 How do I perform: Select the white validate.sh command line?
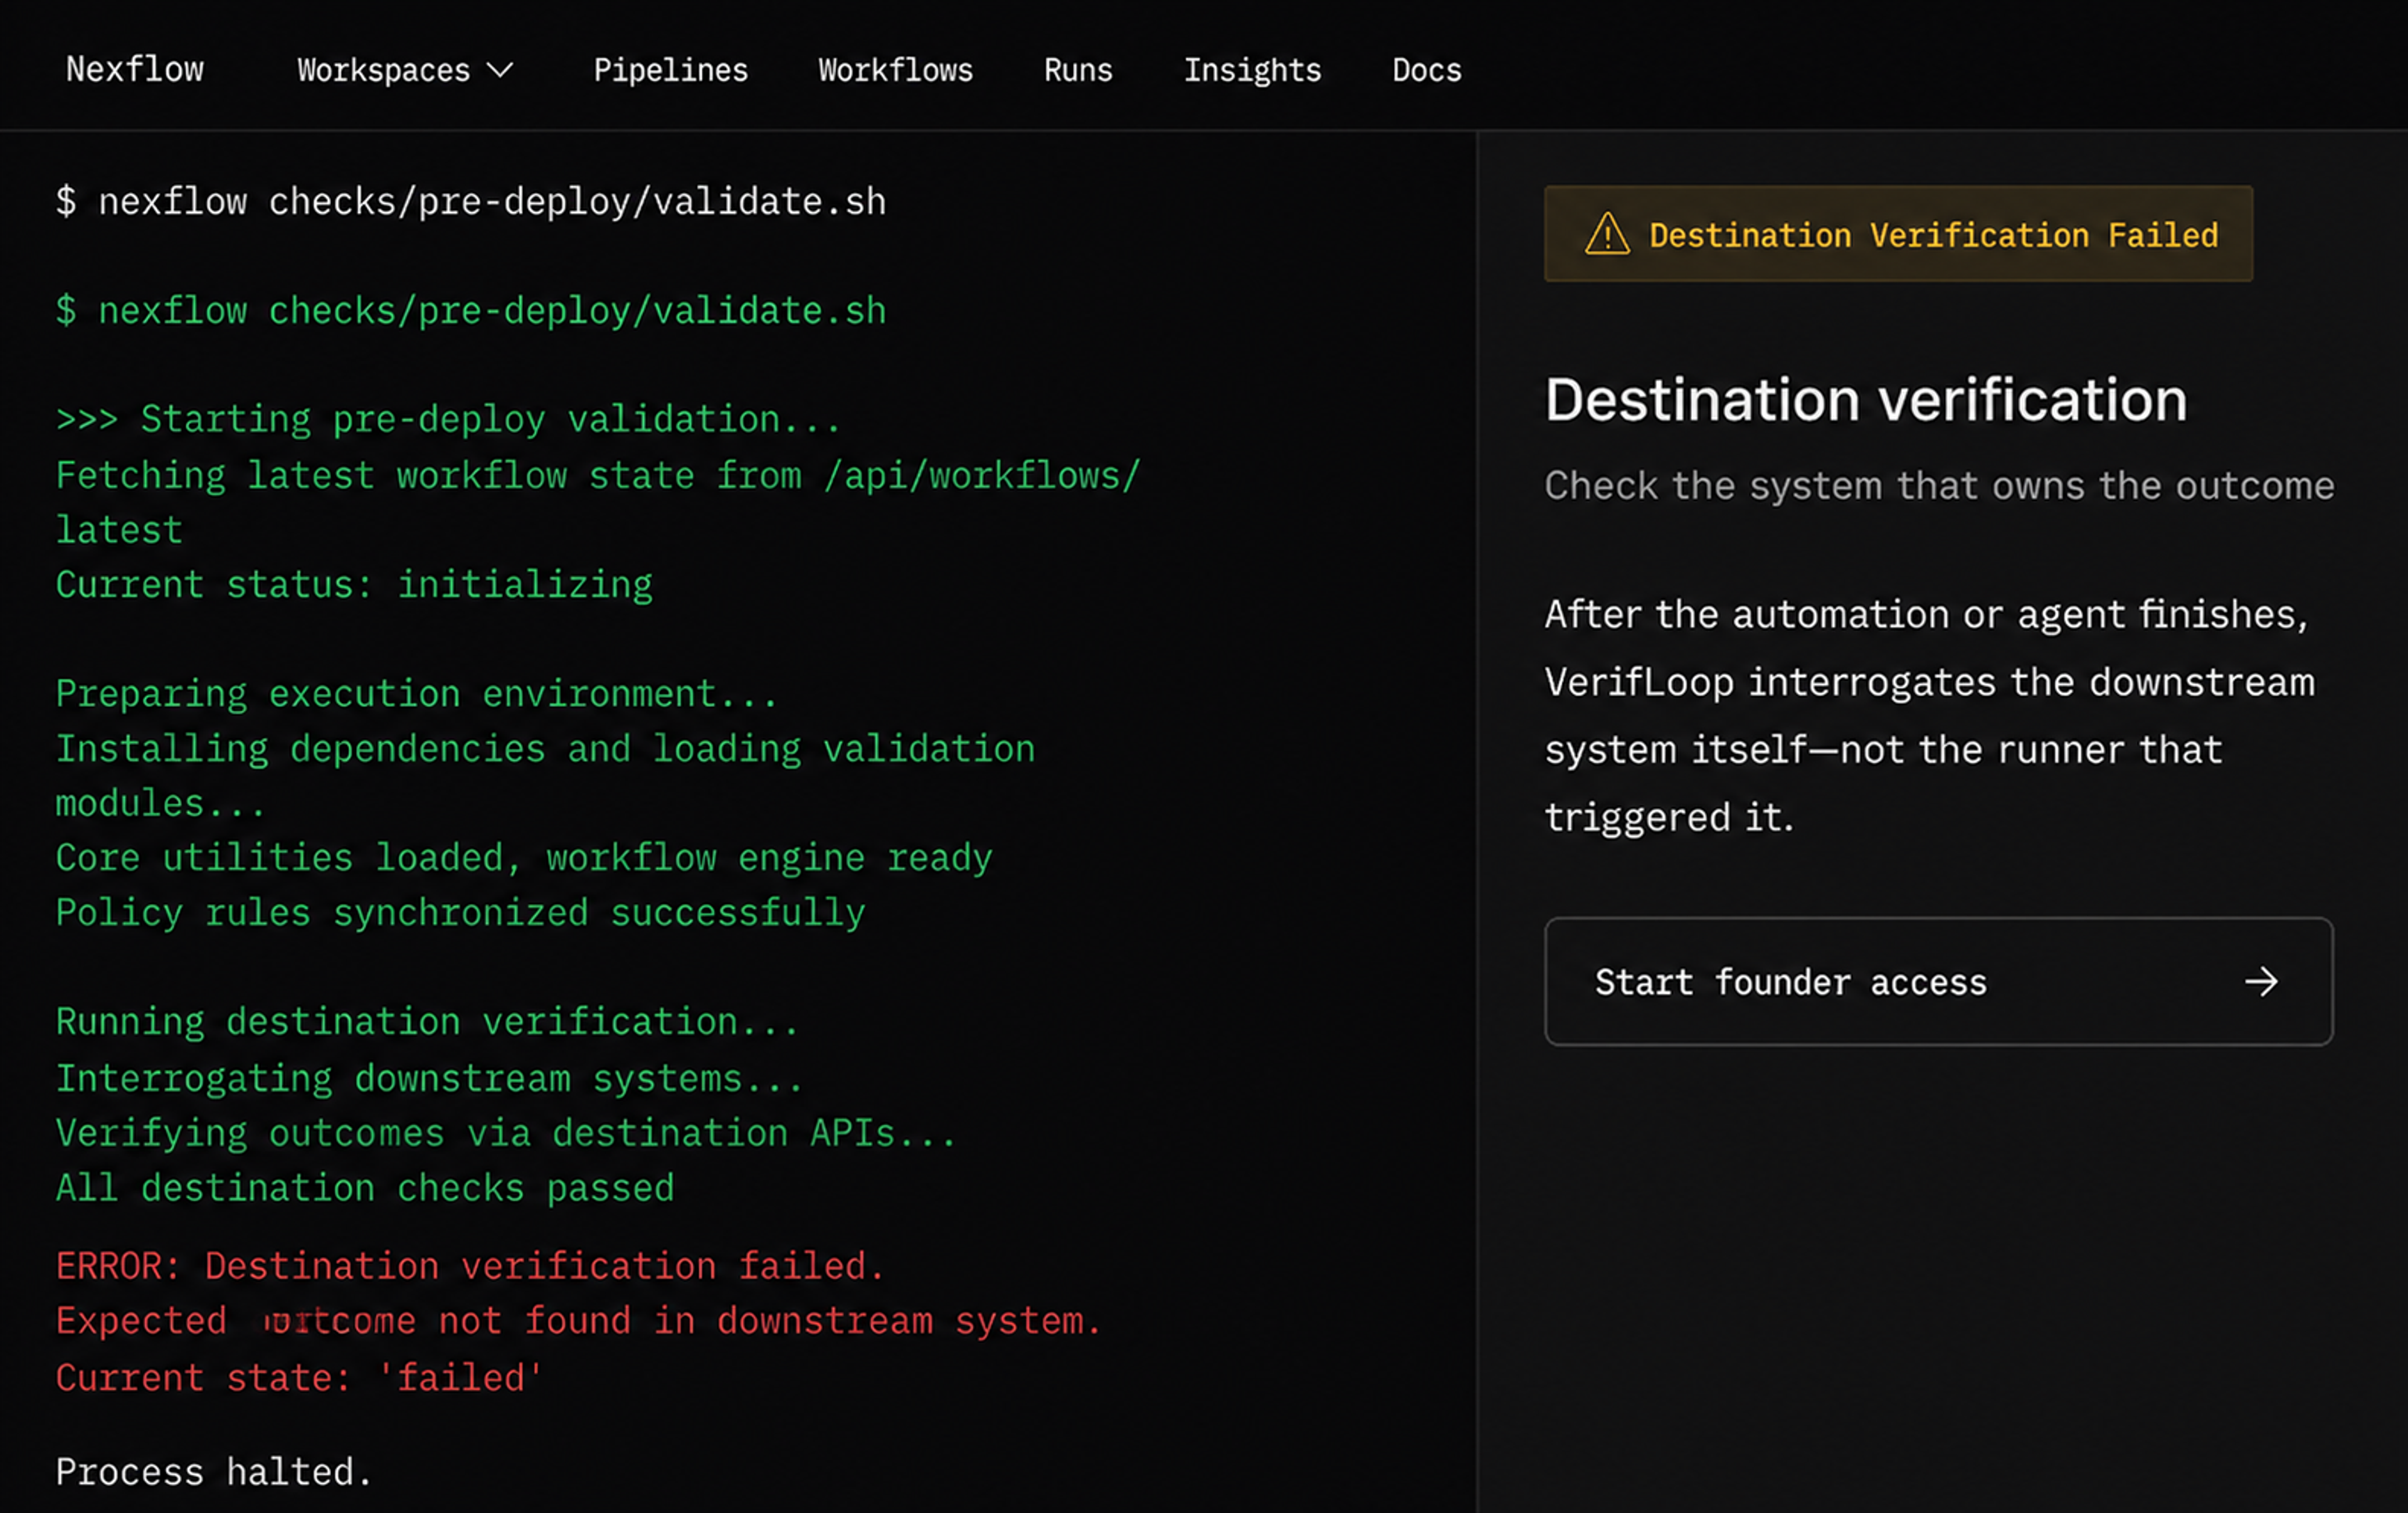pos(471,202)
